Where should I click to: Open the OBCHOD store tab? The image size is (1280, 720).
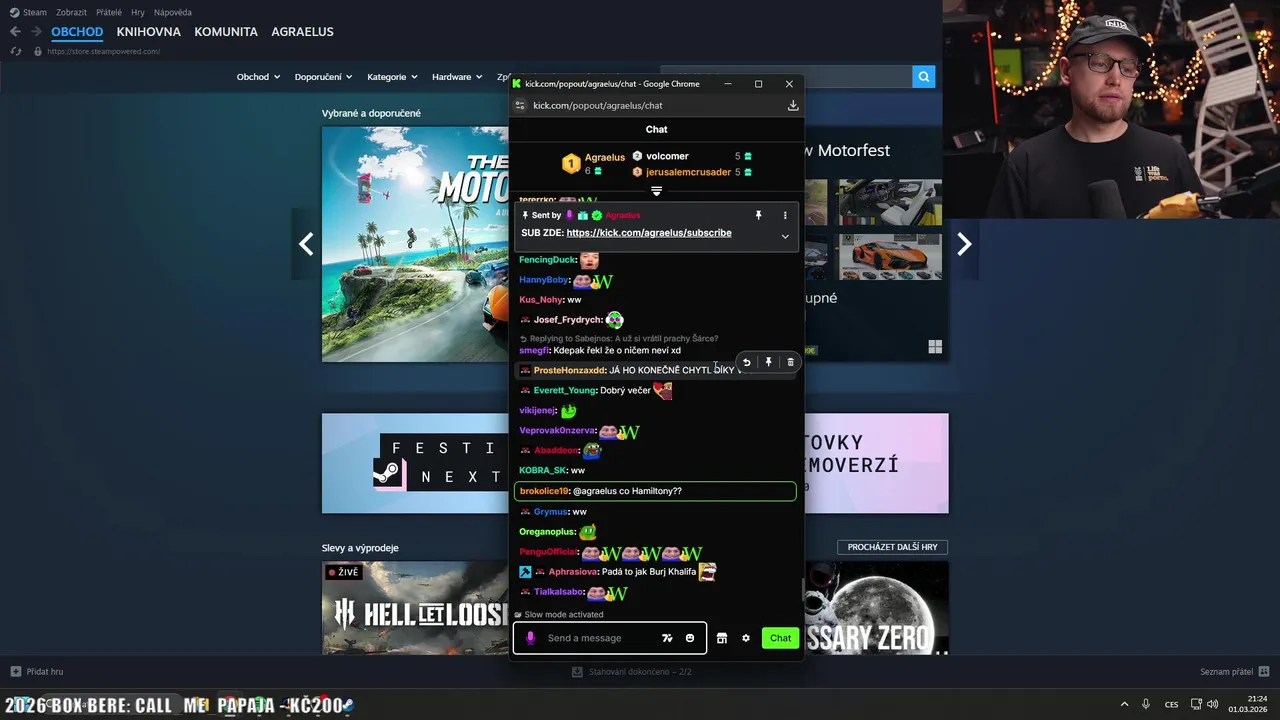77,32
